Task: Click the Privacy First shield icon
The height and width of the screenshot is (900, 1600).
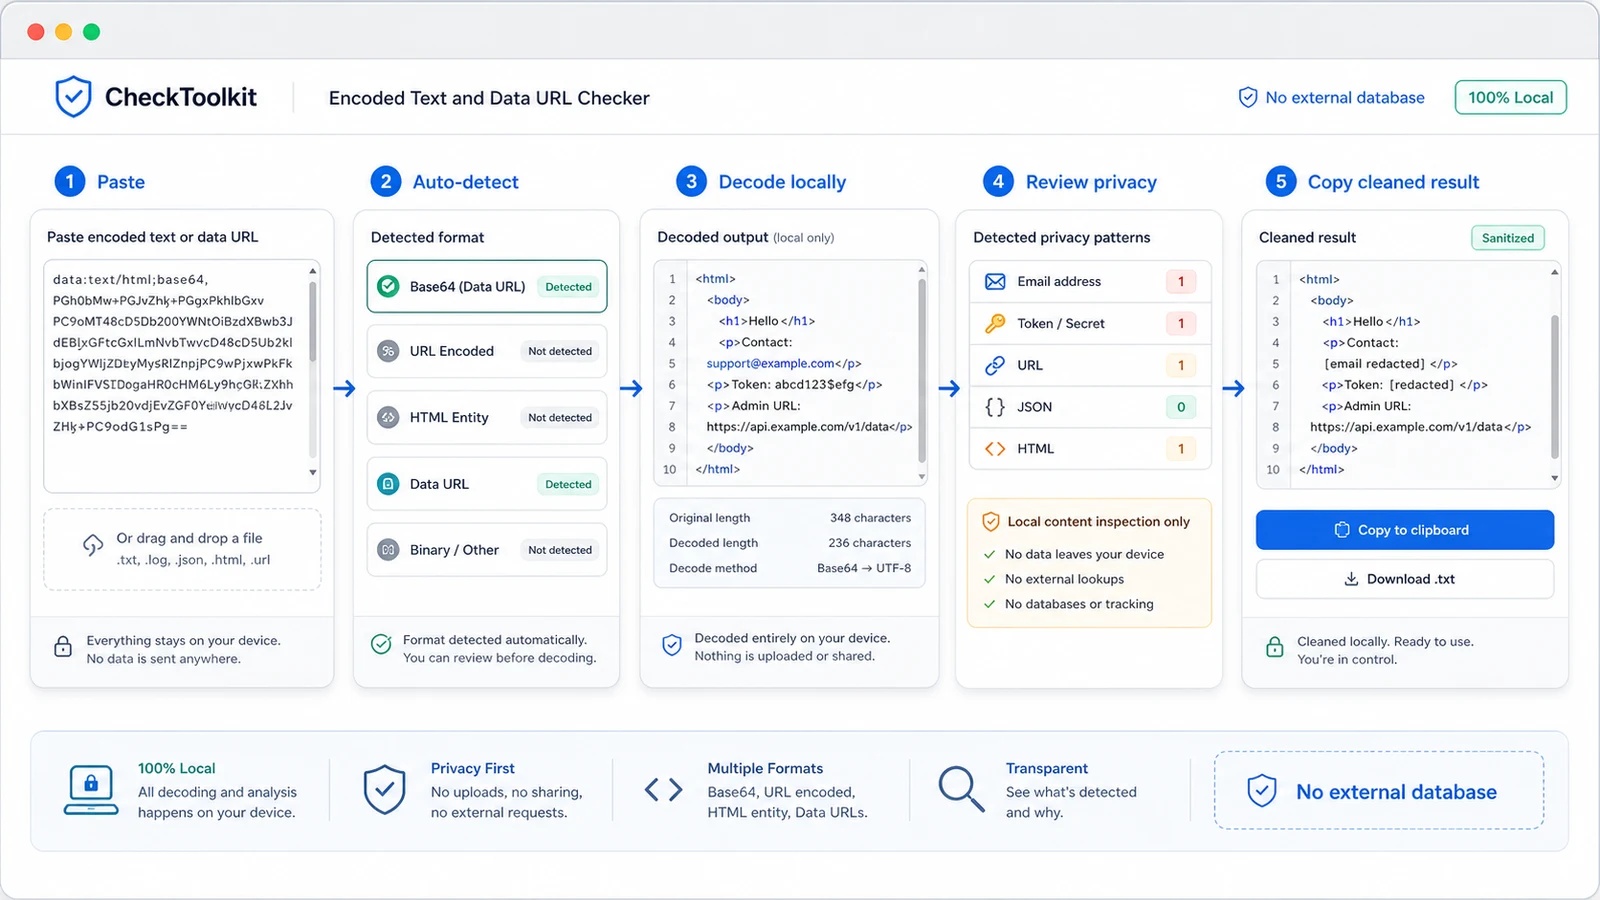Action: click(384, 790)
